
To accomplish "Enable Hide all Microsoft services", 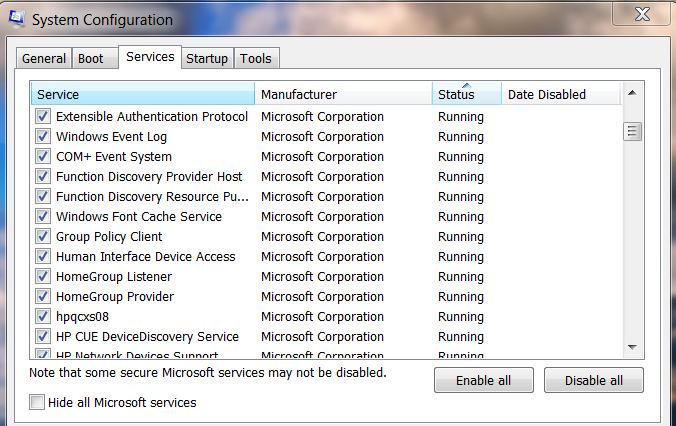I will [x=38, y=402].
